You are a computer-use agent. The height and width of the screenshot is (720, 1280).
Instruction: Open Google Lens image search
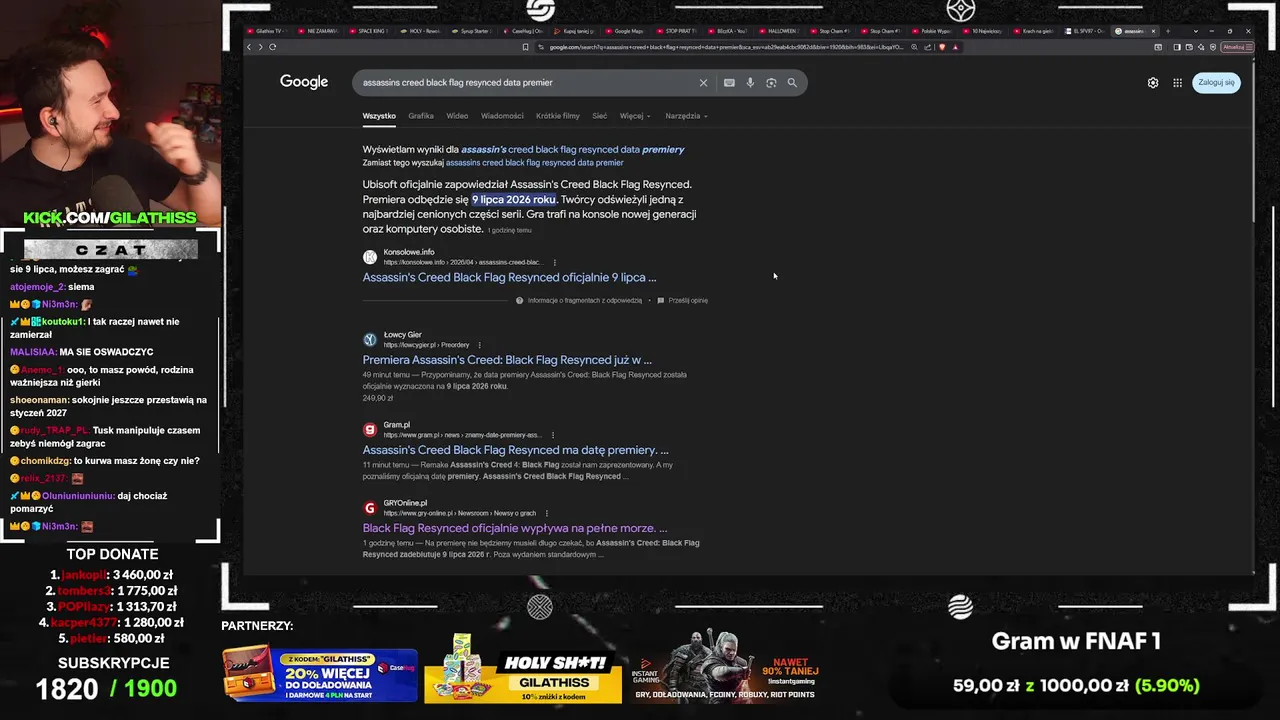coord(771,83)
